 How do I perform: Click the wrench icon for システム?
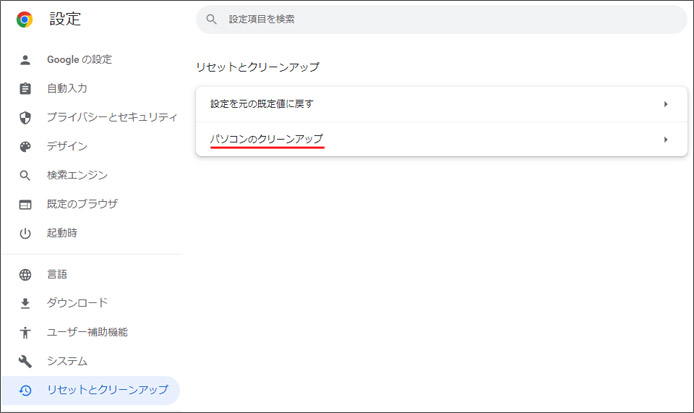coord(25,361)
